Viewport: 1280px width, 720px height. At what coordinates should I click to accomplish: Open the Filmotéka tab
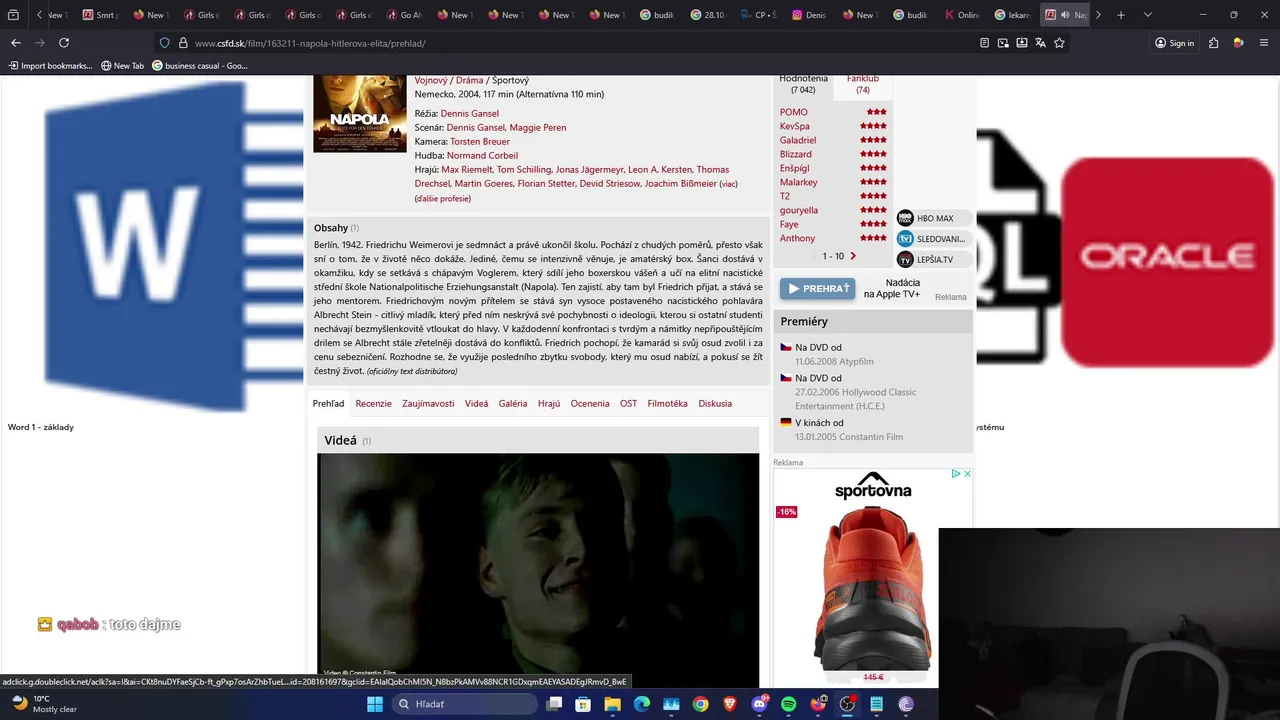click(x=667, y=403)
